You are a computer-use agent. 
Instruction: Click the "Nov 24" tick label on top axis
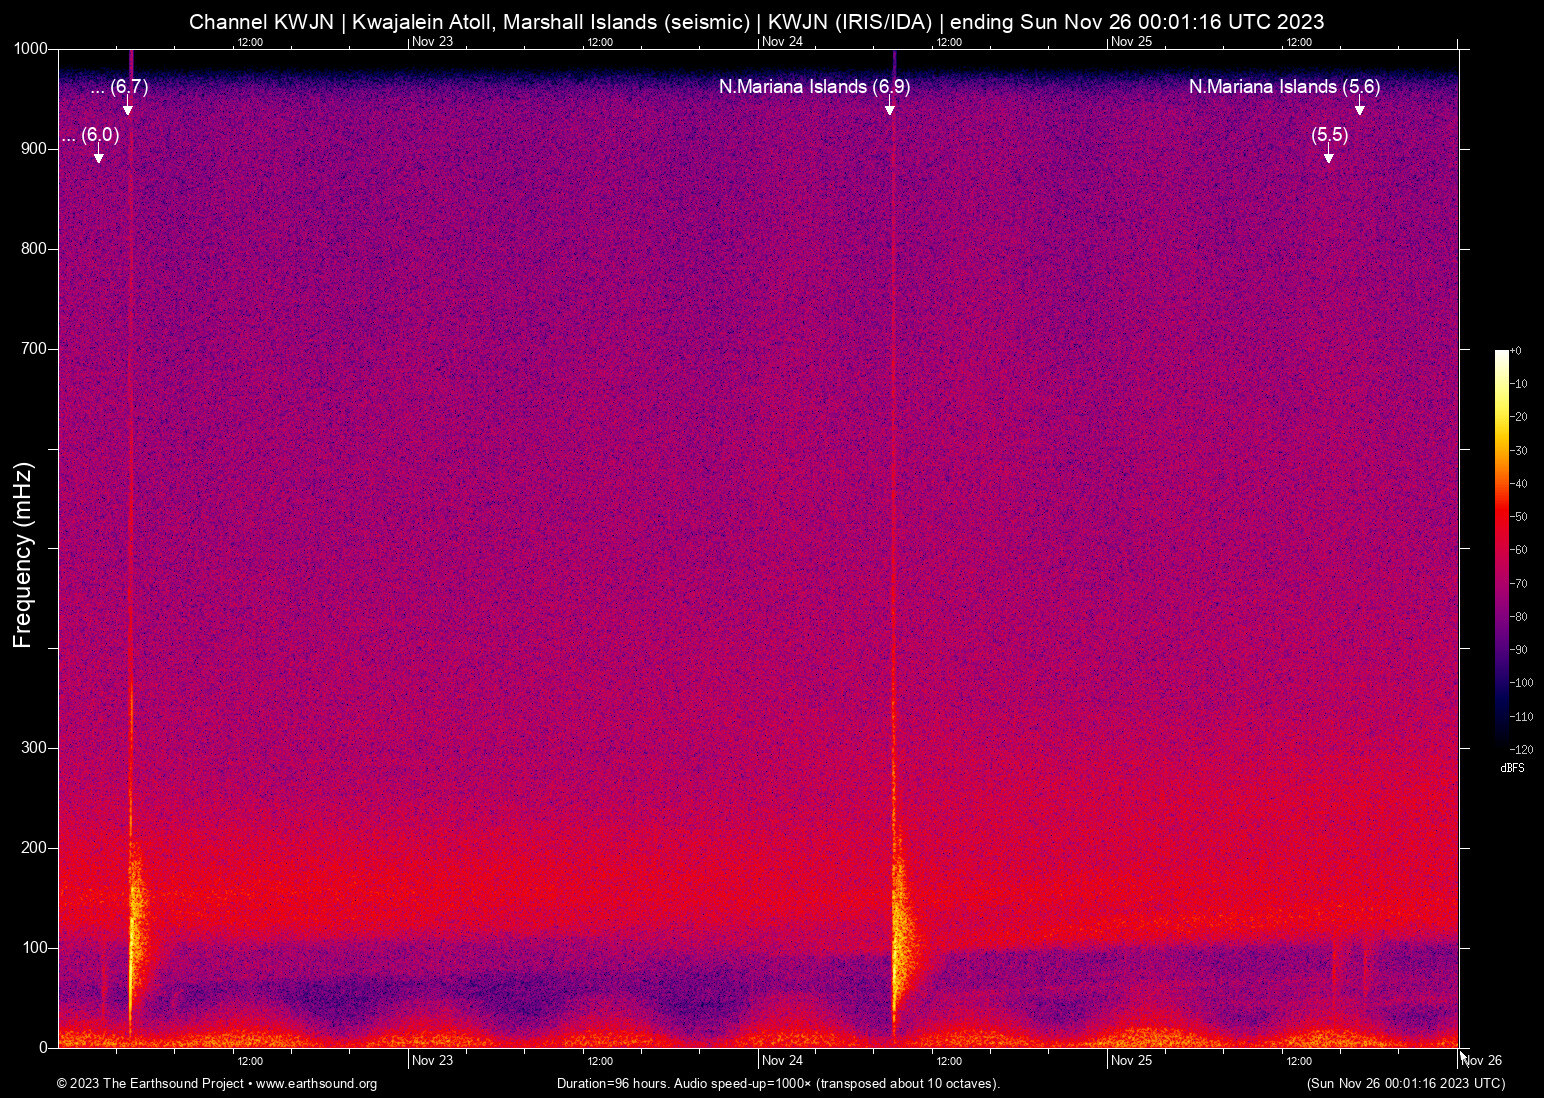[783, 42]
